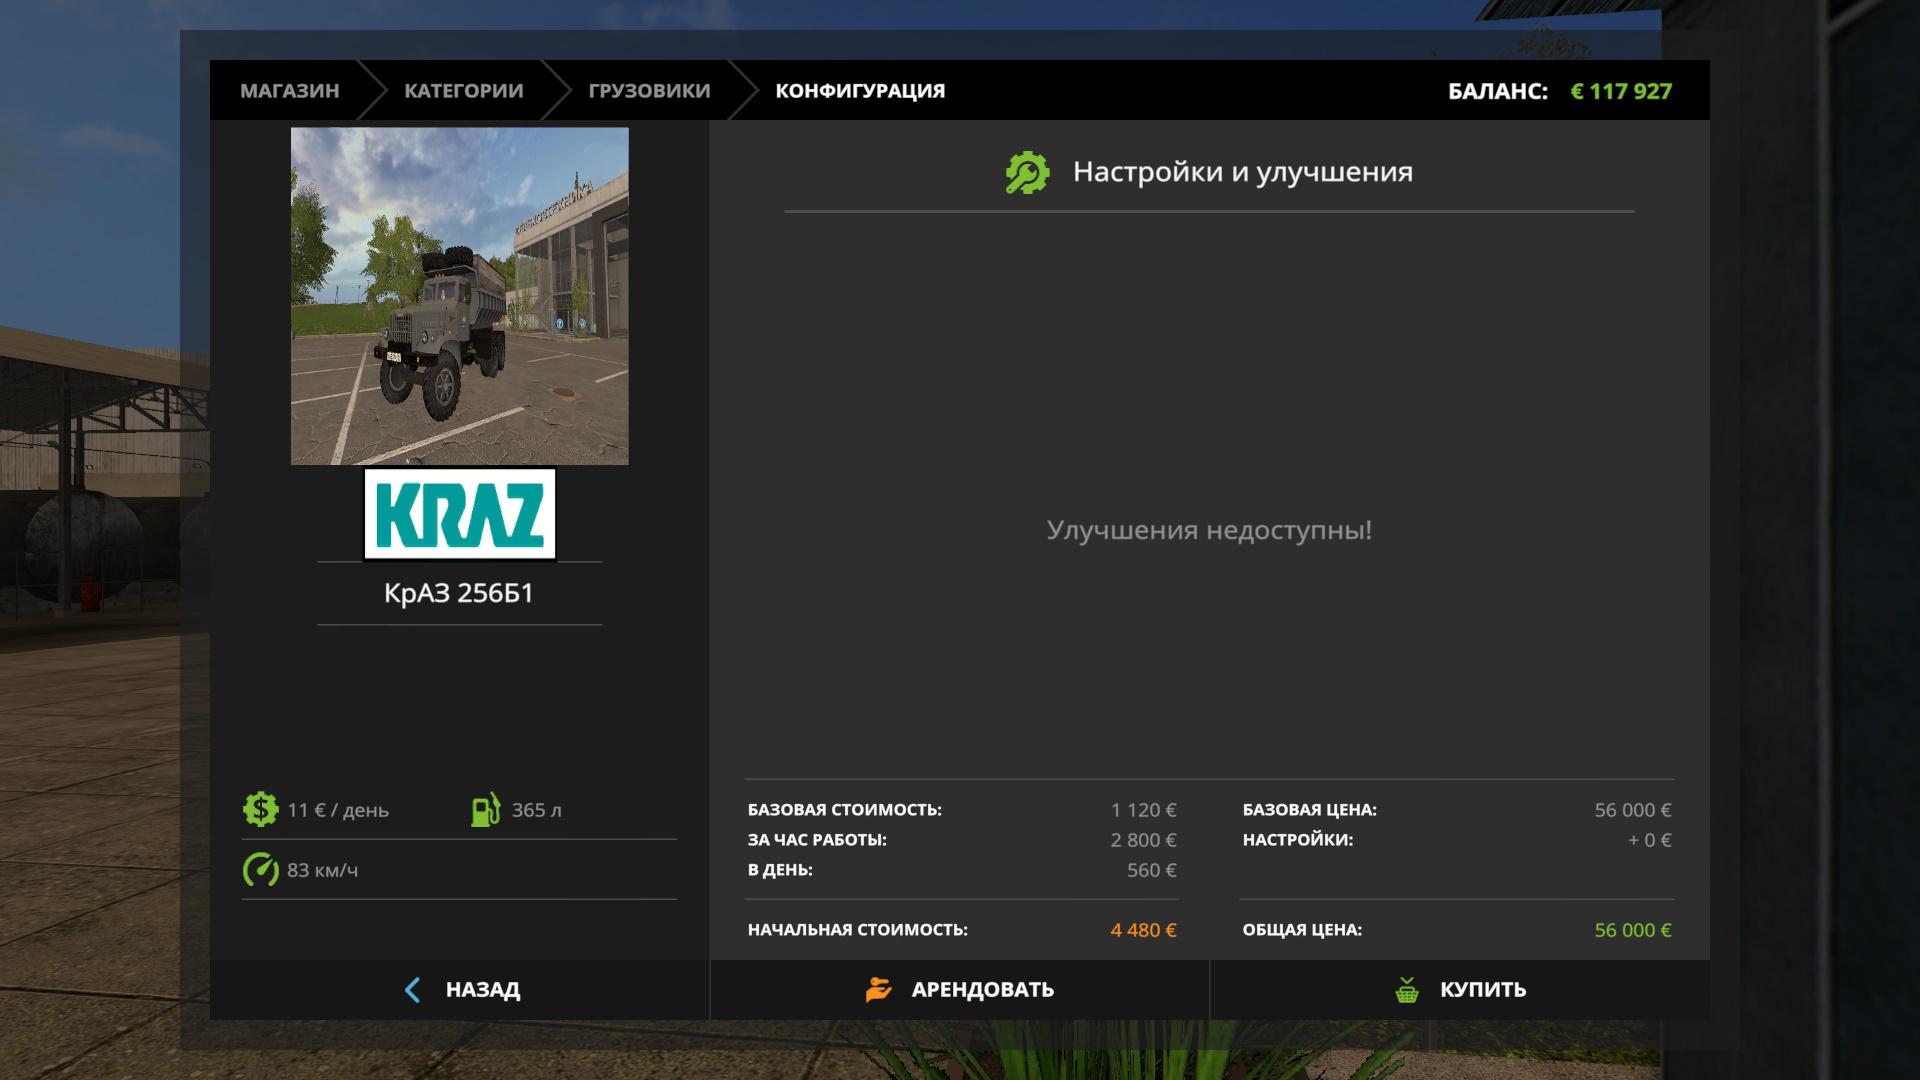1920x1080 pixels.
Task: Click the fuel pump capacity icon
Action: (486, 809)
